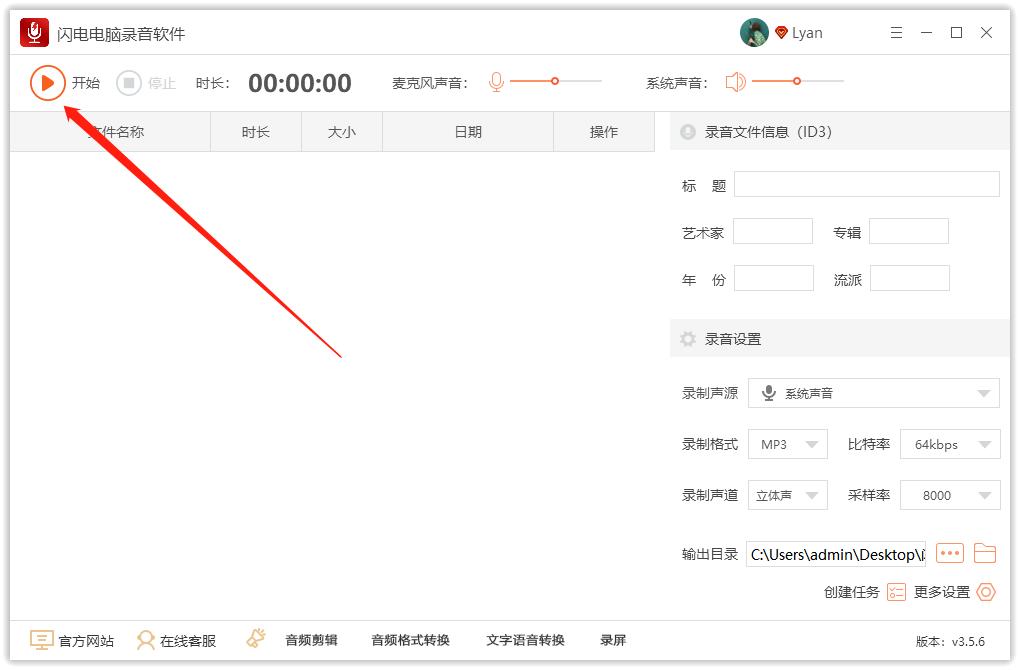The height and width of the screenshot is (670, 1020).
Task: Open the hamburger menu near the top right
Action: pyautogui.click(x=896, y=31)
